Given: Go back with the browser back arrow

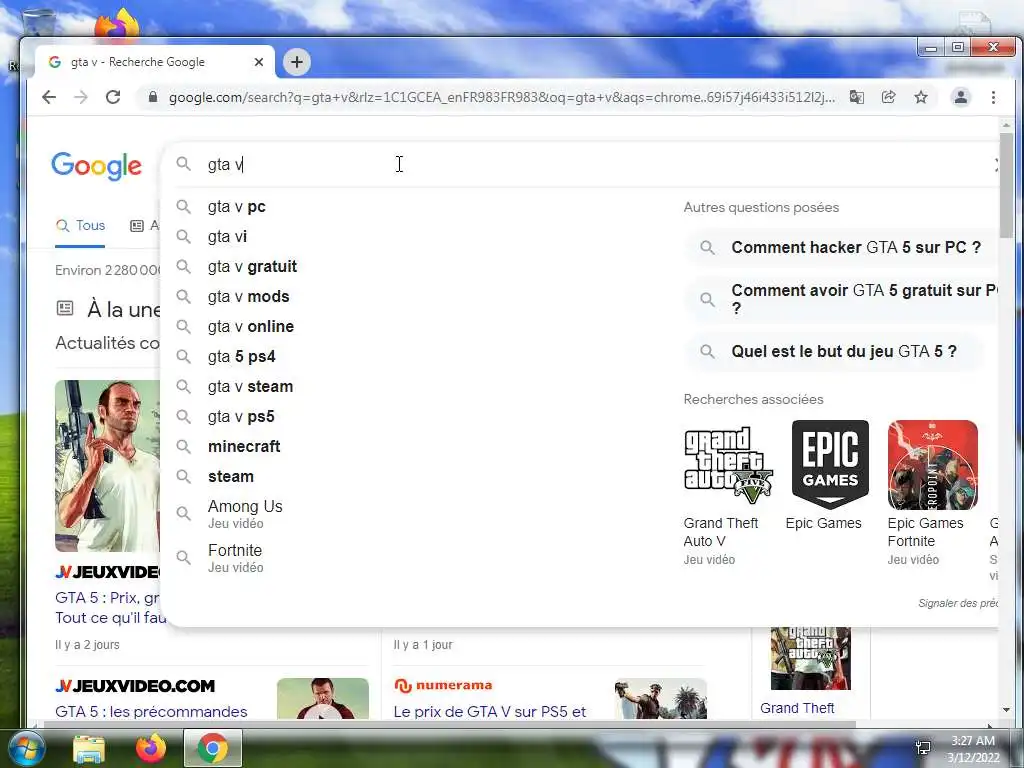Looking at the screenshot, I should pyautogui.click(x=49, y=97).
